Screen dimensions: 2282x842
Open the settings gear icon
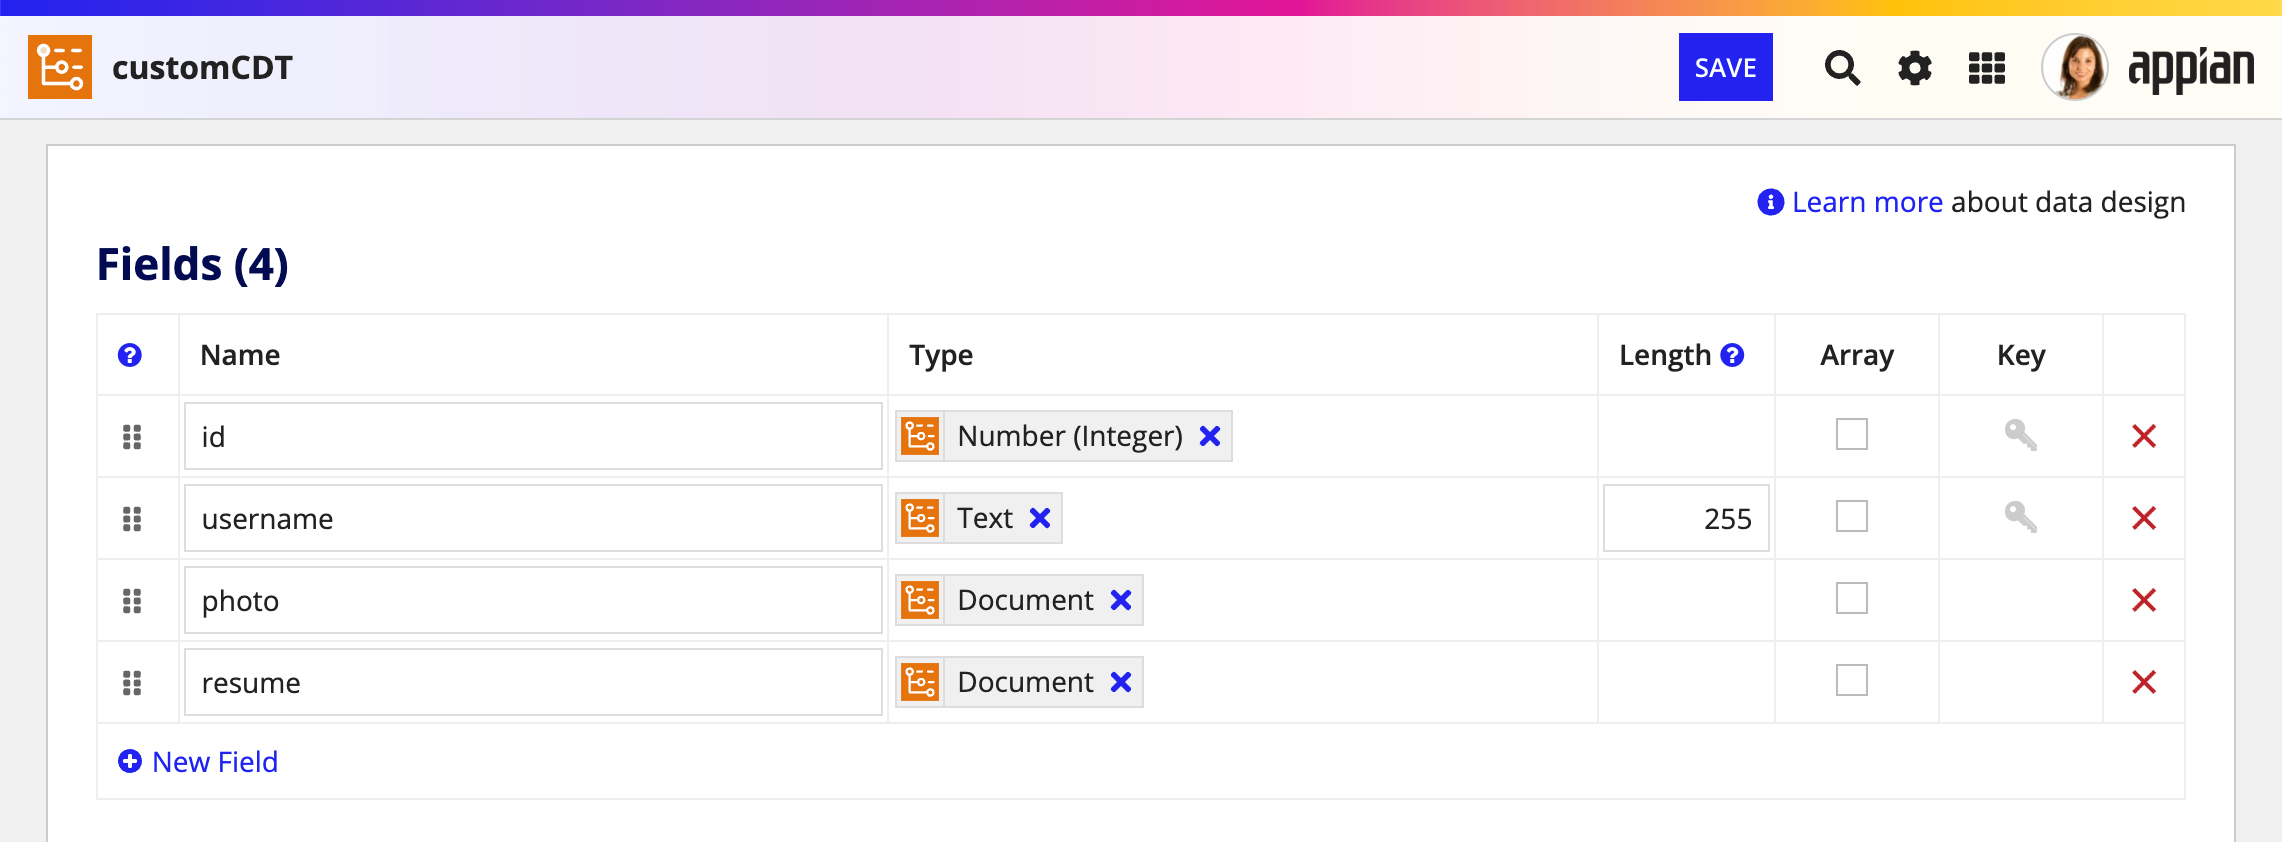[1915, 68]
